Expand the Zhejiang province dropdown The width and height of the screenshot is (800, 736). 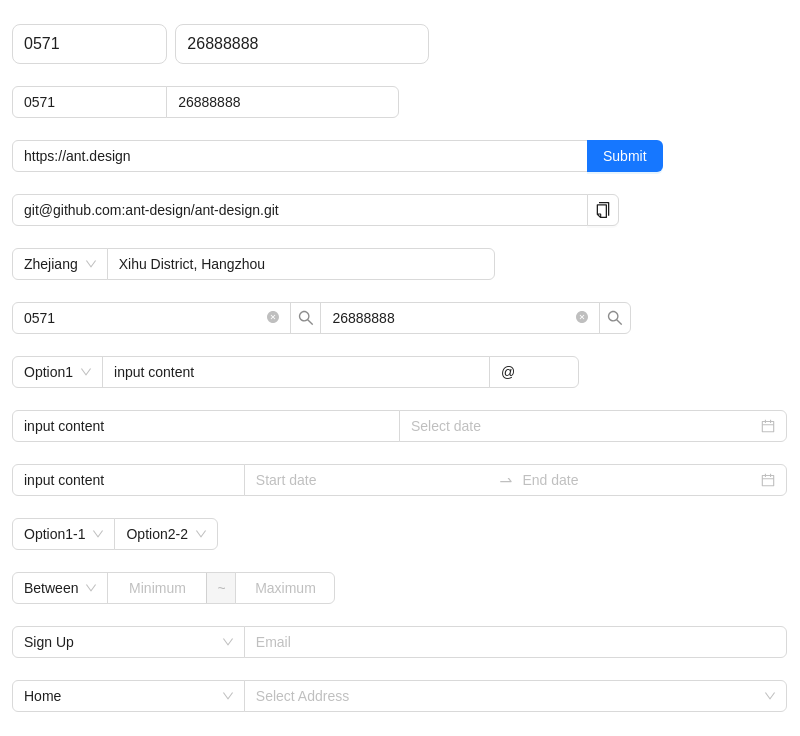(x=60, y=264)
